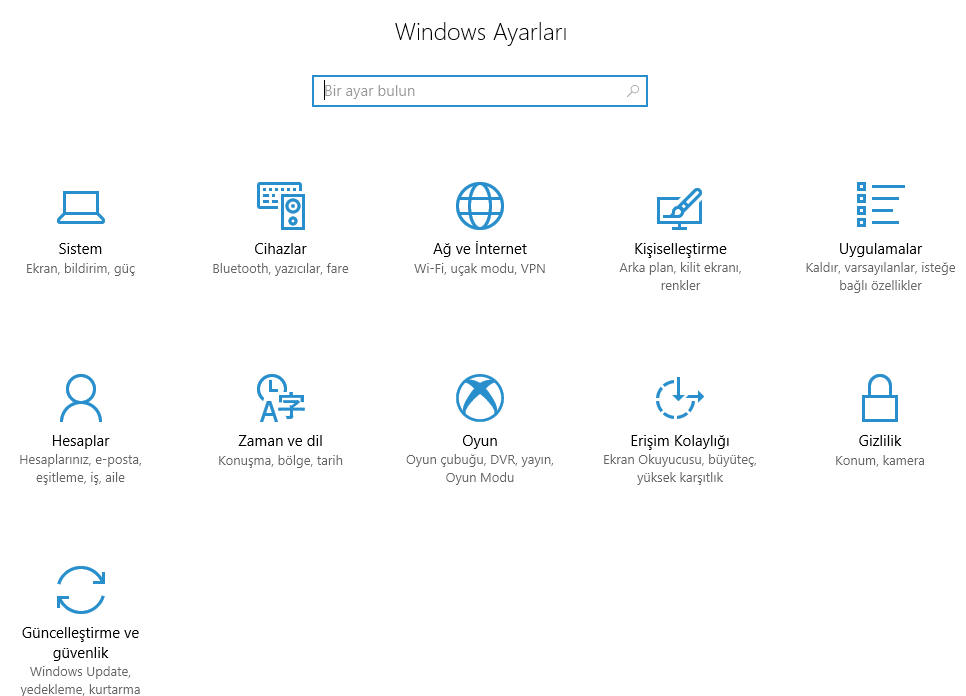The width and height of the screenshot is (966, 696).
Task: Open Gizlilik privacy lock icon
Action: [880, 397]
